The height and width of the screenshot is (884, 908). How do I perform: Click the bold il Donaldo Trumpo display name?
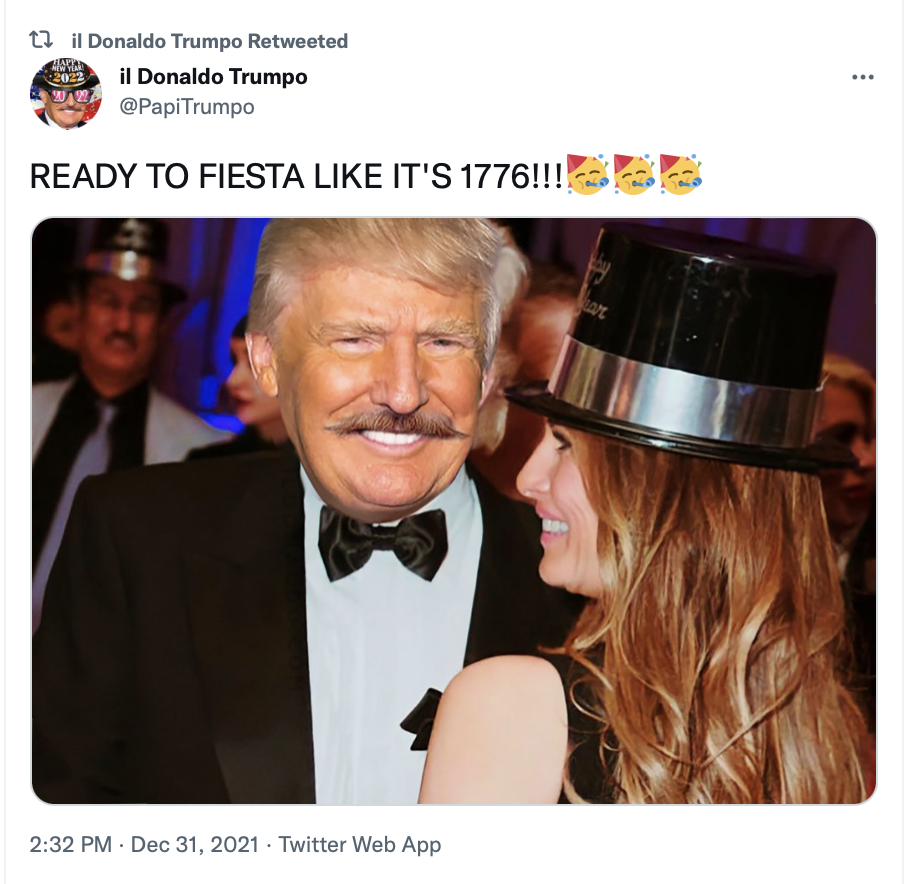[x=214, y=76]
